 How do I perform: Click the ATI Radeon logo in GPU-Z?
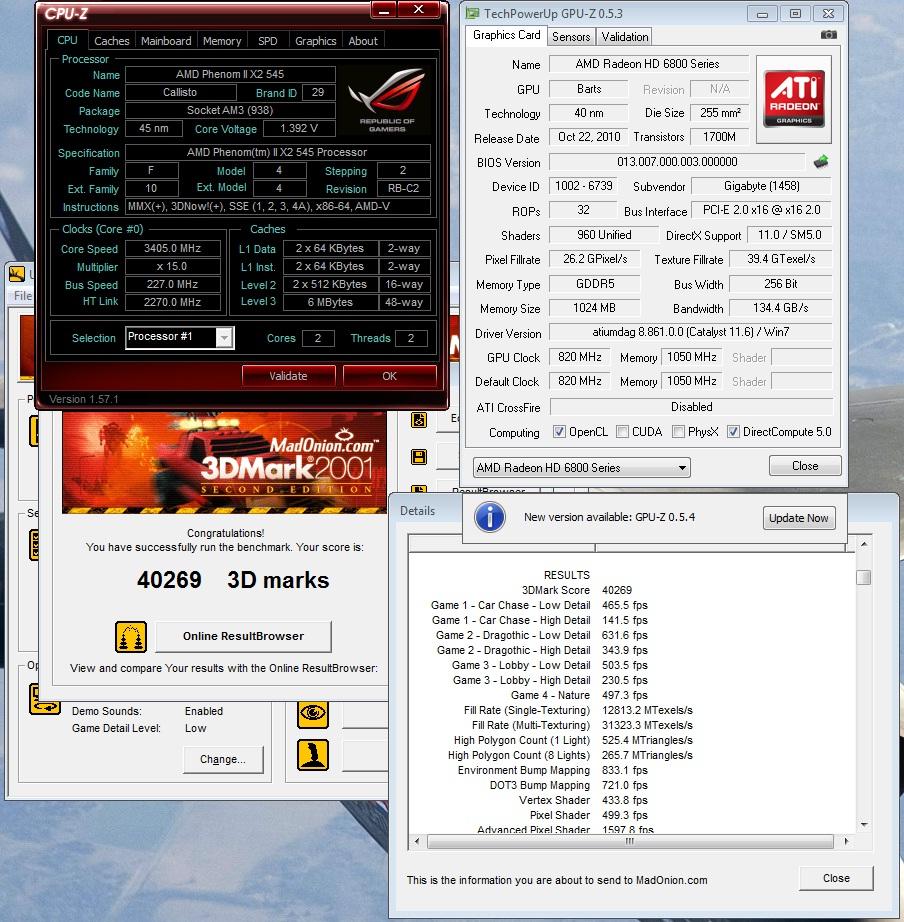point(793,99)
